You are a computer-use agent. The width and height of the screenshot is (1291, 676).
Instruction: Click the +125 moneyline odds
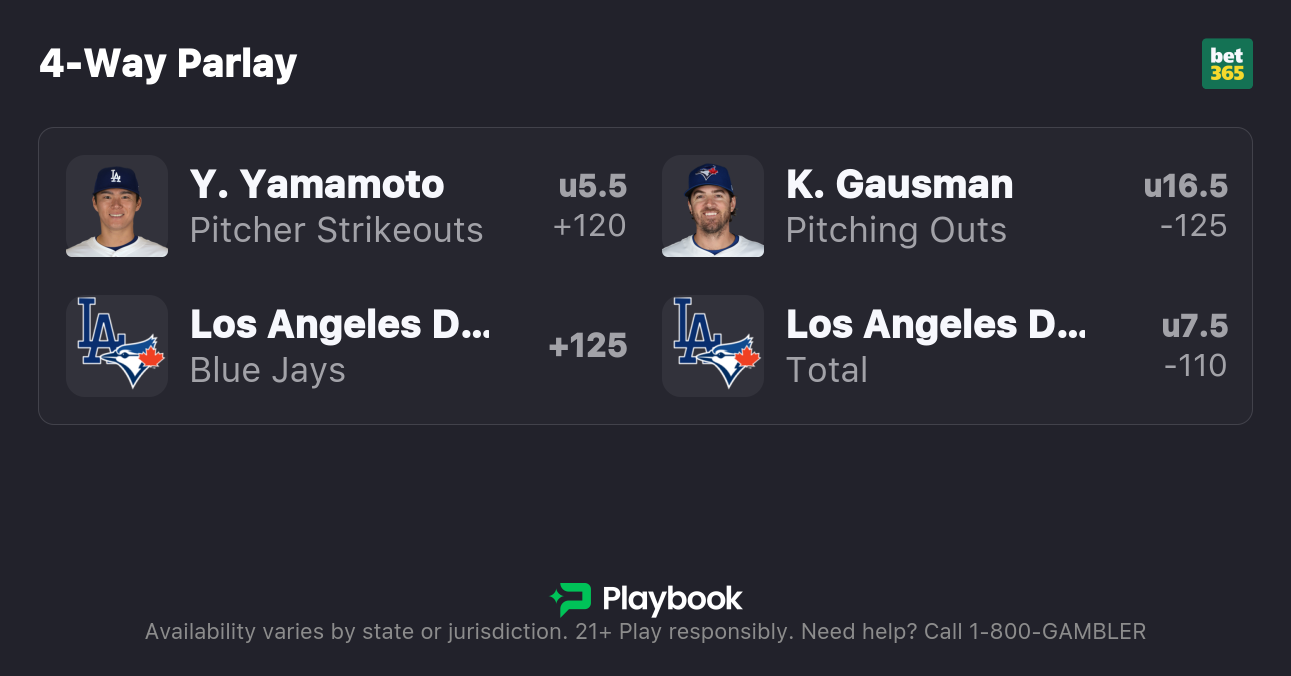[588, 346]
